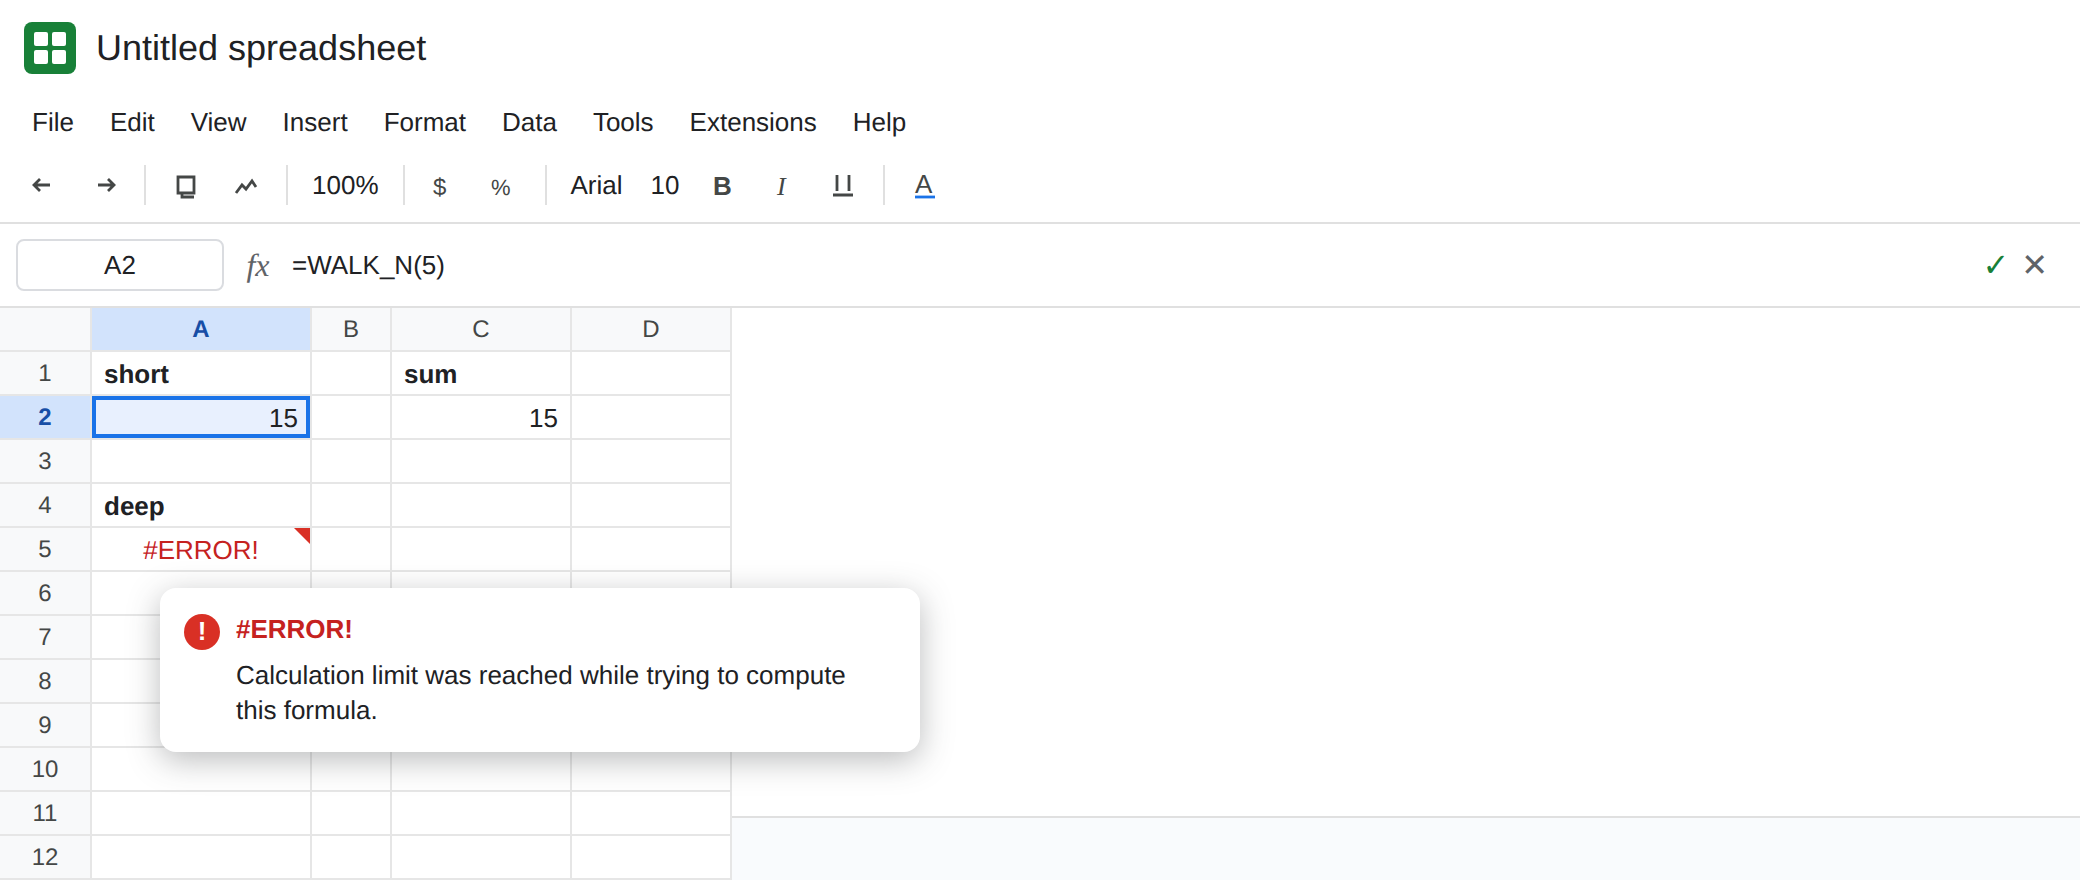Open the Extensions menu
The image size is (2080, 880).
pyautogui.click(x=753, y=122)
